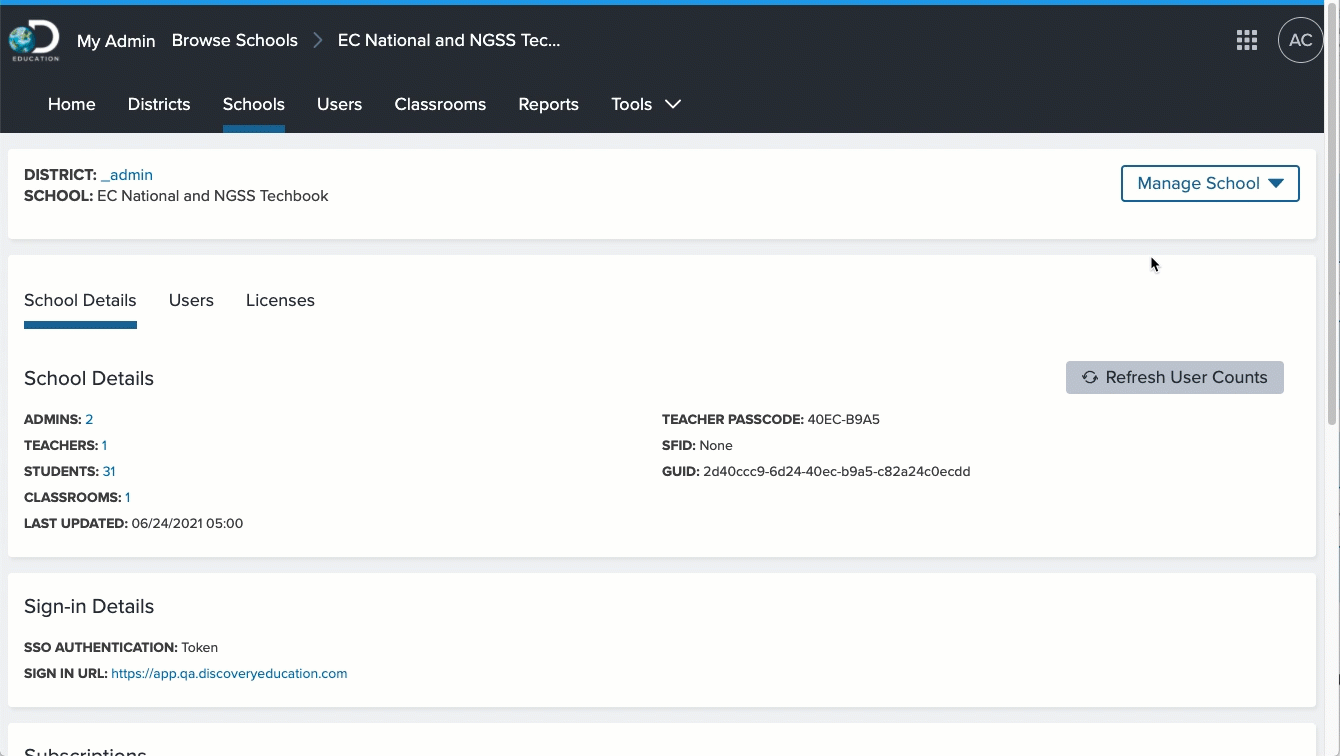Click the SFID value None
This screenshot has width=1340, height=756.
click(716, 445)
